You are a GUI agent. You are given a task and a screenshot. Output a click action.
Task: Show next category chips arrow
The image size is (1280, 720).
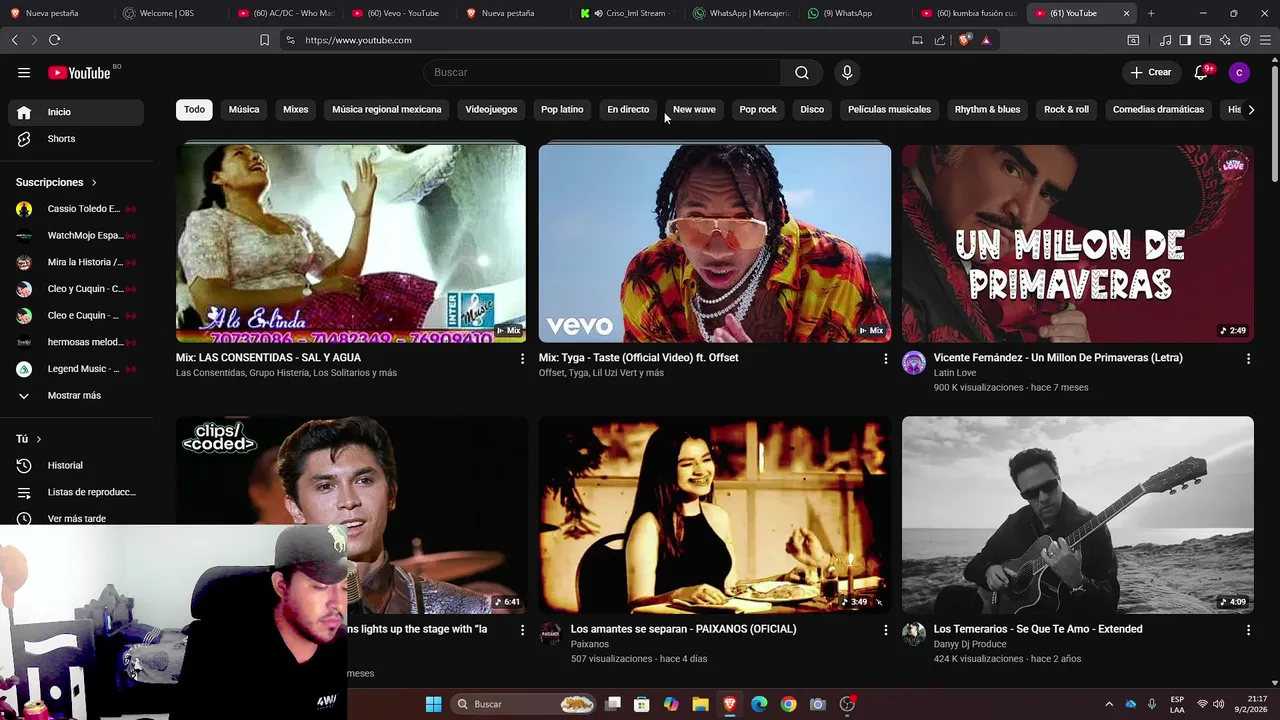[x=1250, y=110]
